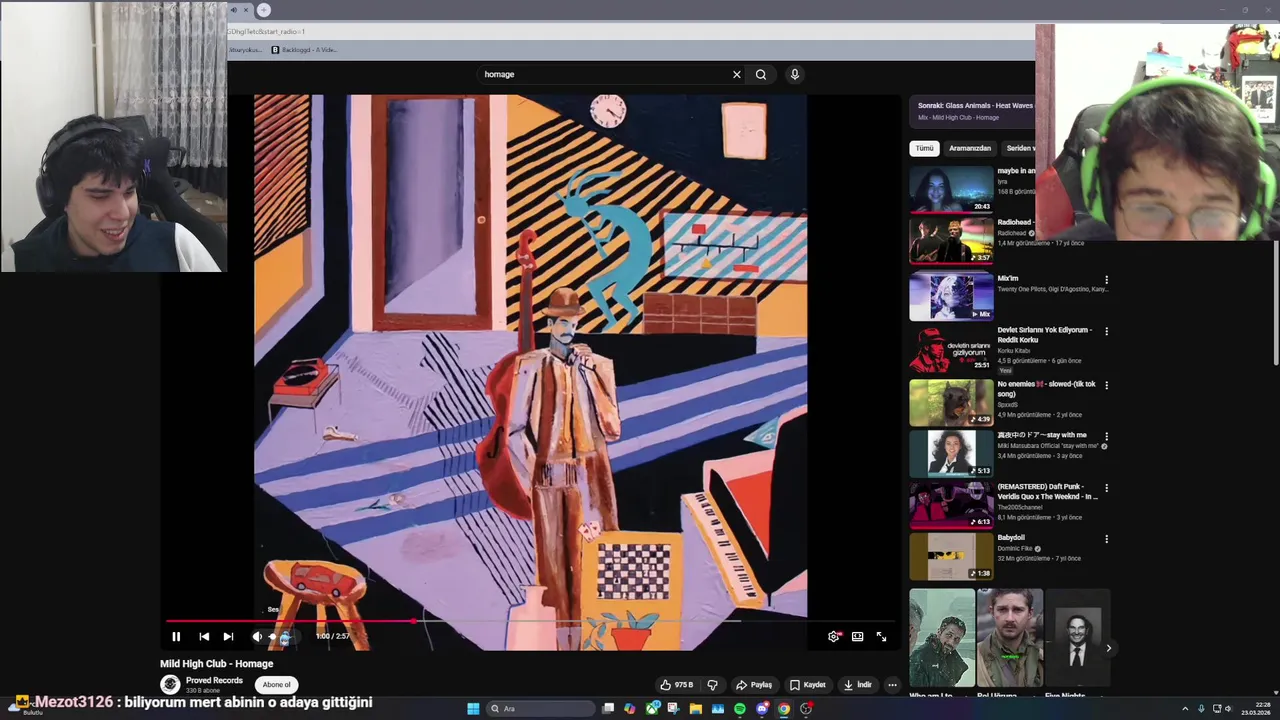The image size is (1280, 720).
Task: Open the first Shorts thumbnail 'Who am I to...'
Action: coord(942,638)
